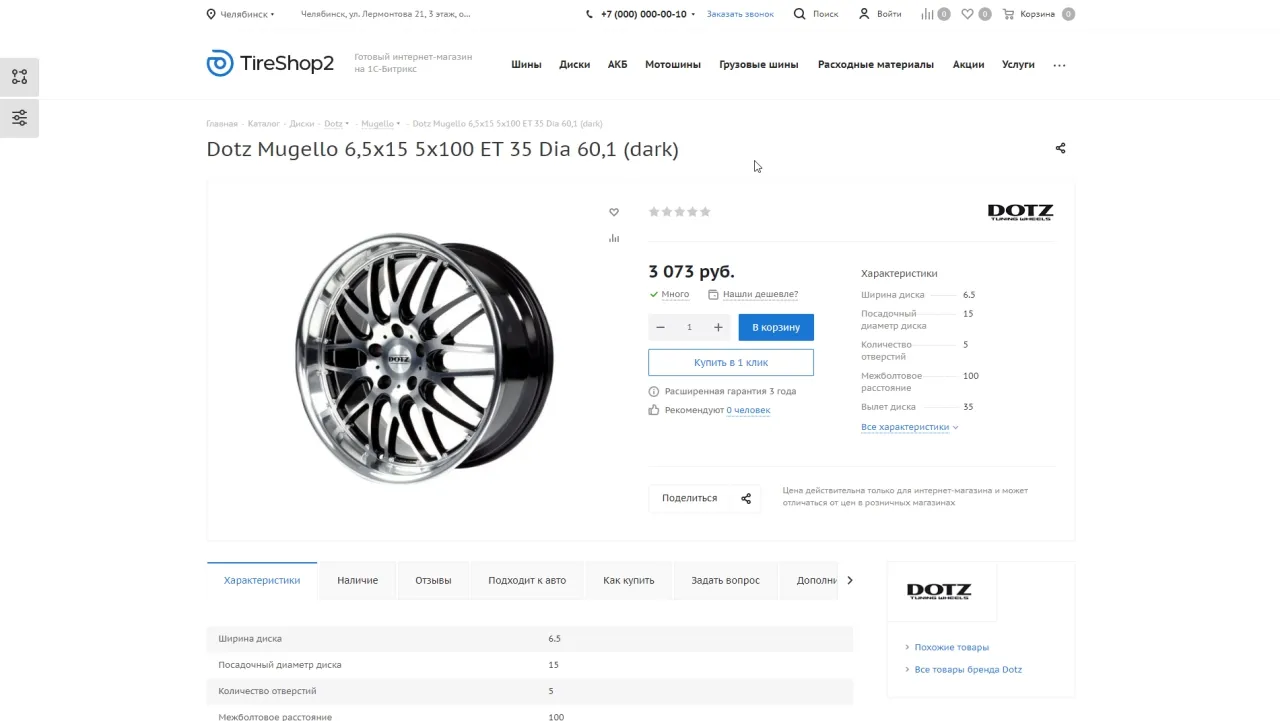Increase quantity with the plus button

(718, 327)
